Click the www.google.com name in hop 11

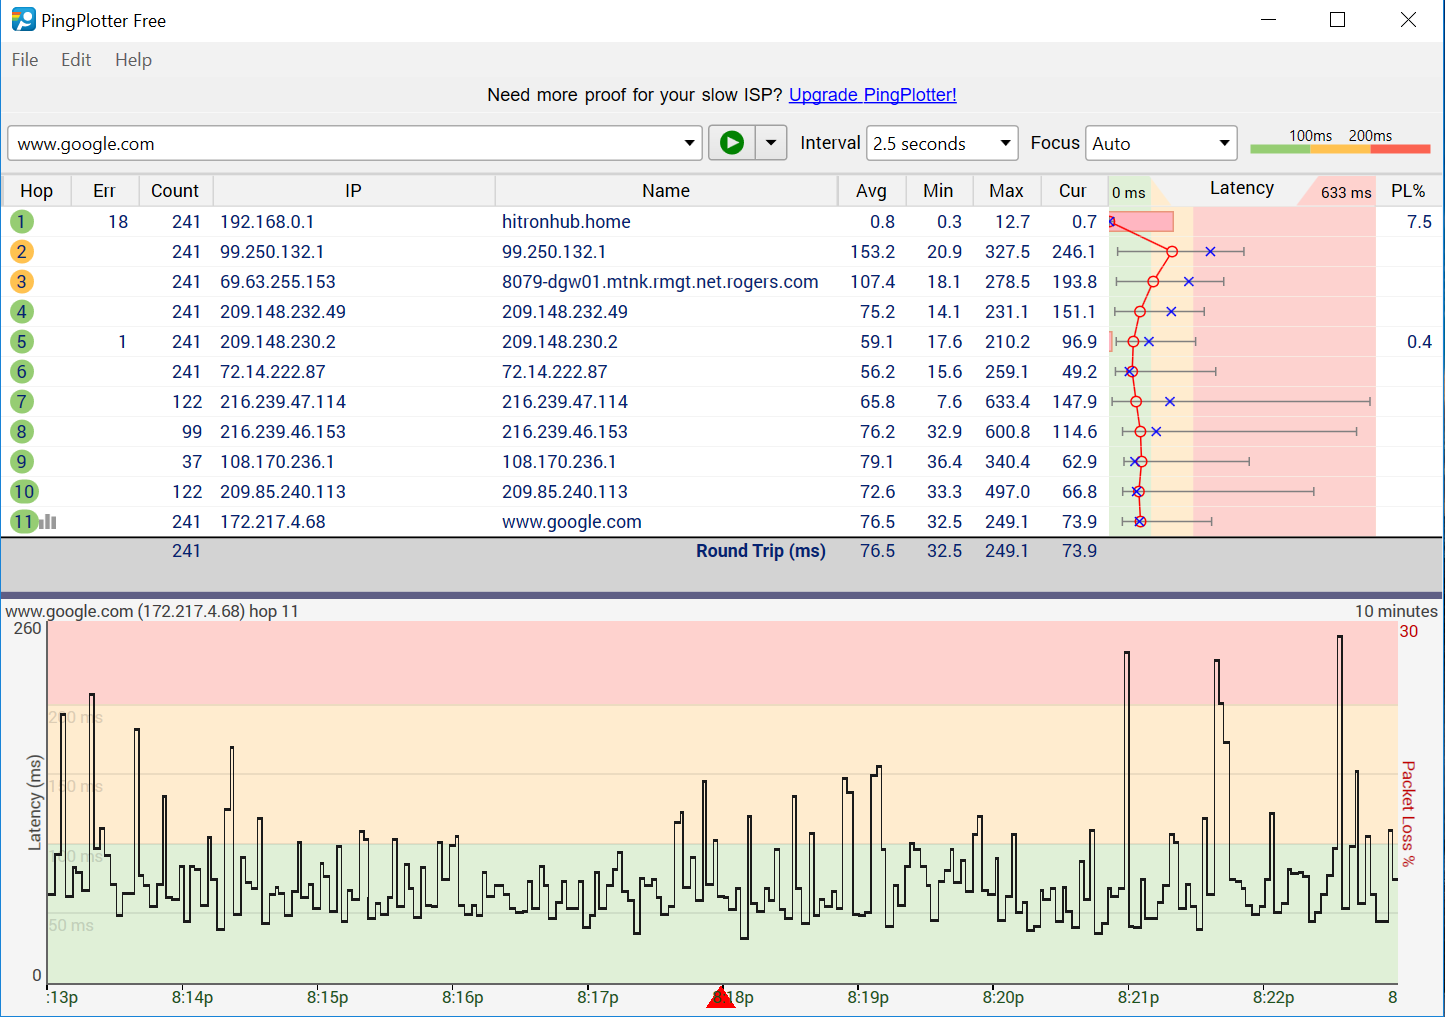[x=572, y=522]
